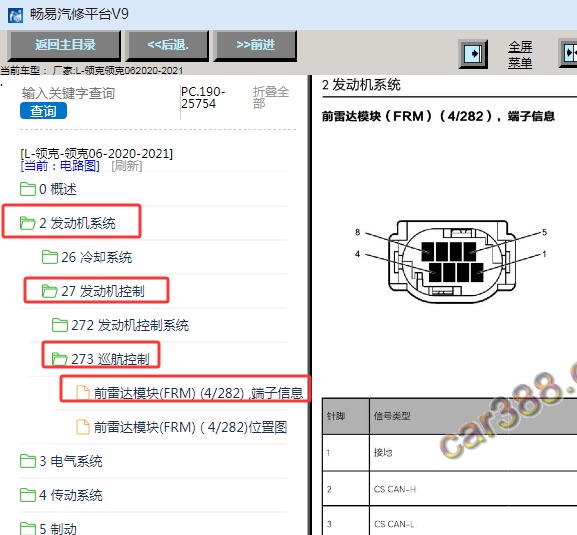Click the 前雷达模块（FRM）（4/282），端子信息 heading
Viewport: 577px width, 535px height.
[x=438, y=116]
